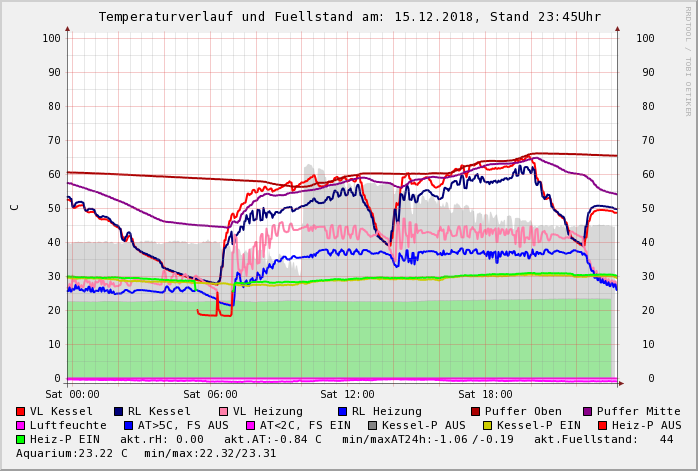Select the dark red Puffer Oben swatch
The image size is (698, 471).
coord(476,411)
